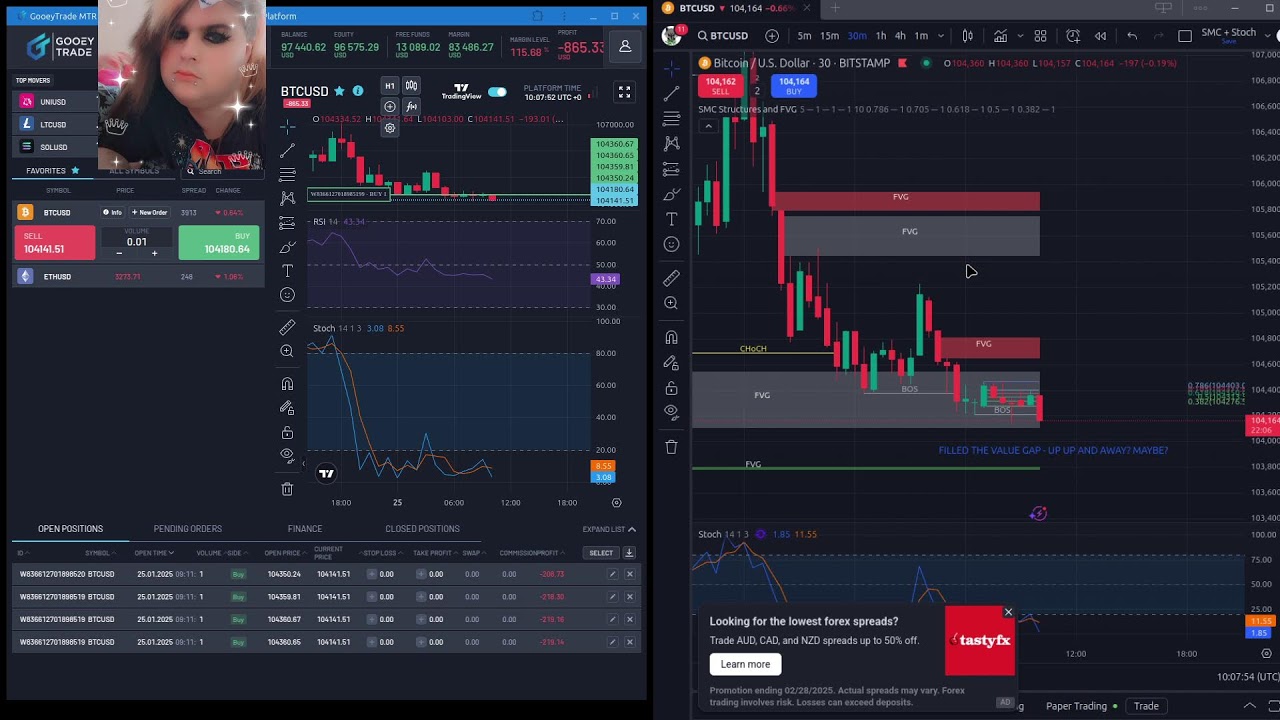
Task: Toggle the TradingView chart switch
Action: pyautogui.click(x=497, y=92)
